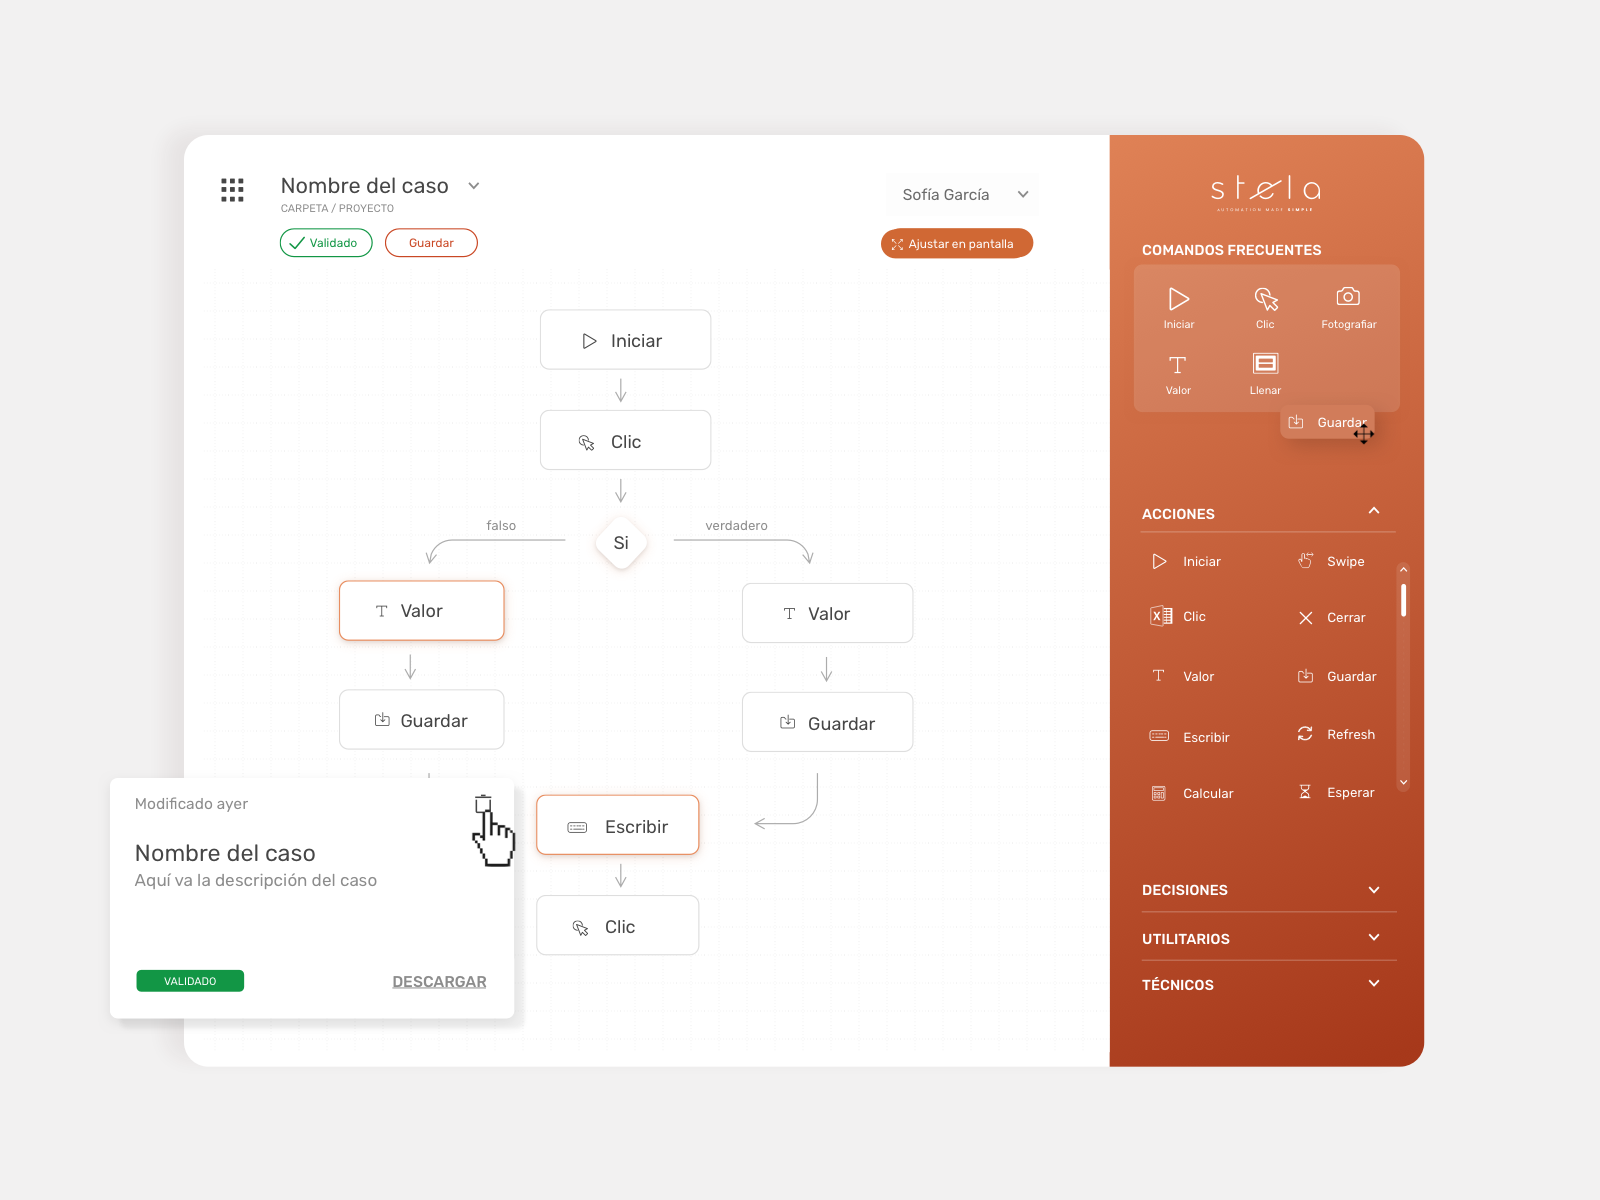1600x1200 pixels.
Task: Expand the Nombre del caso title dropdown
Action: click(474, 186)
